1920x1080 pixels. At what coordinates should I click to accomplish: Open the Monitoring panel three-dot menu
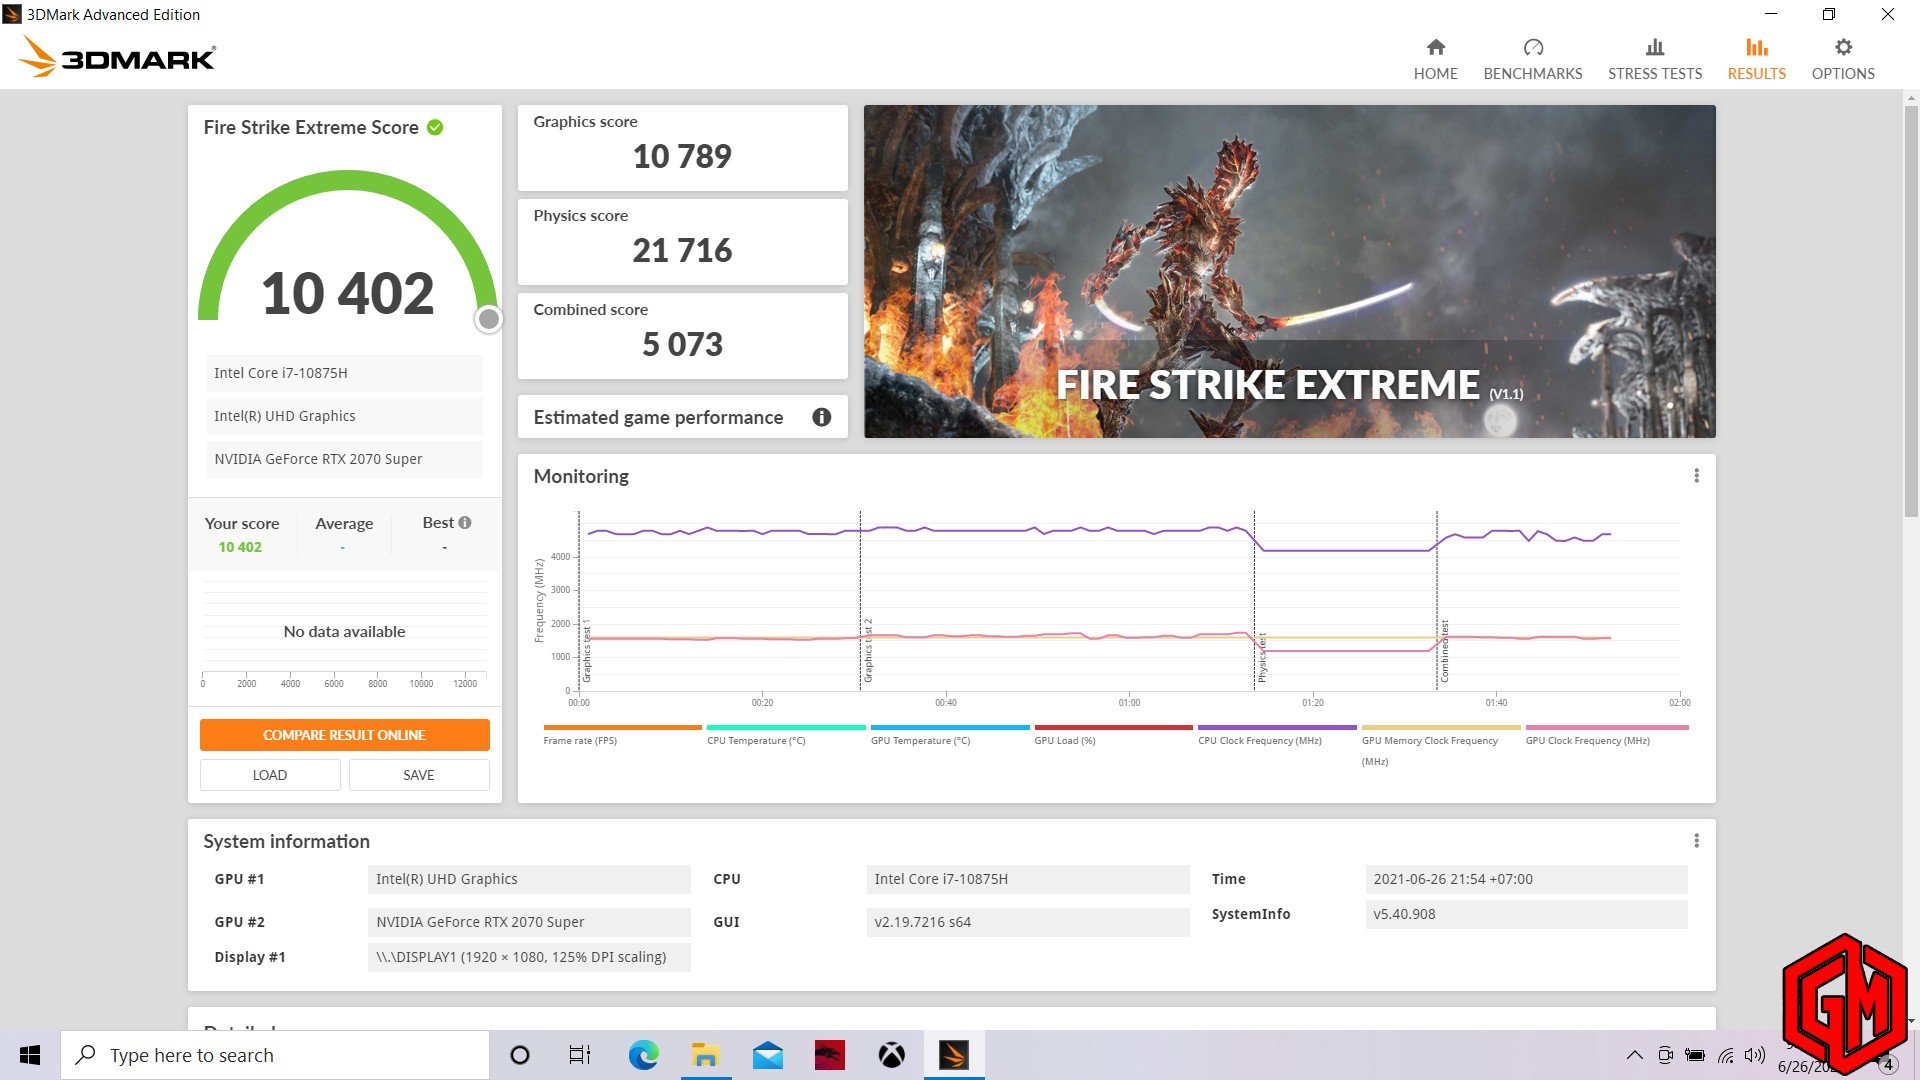click(1696, 476)
